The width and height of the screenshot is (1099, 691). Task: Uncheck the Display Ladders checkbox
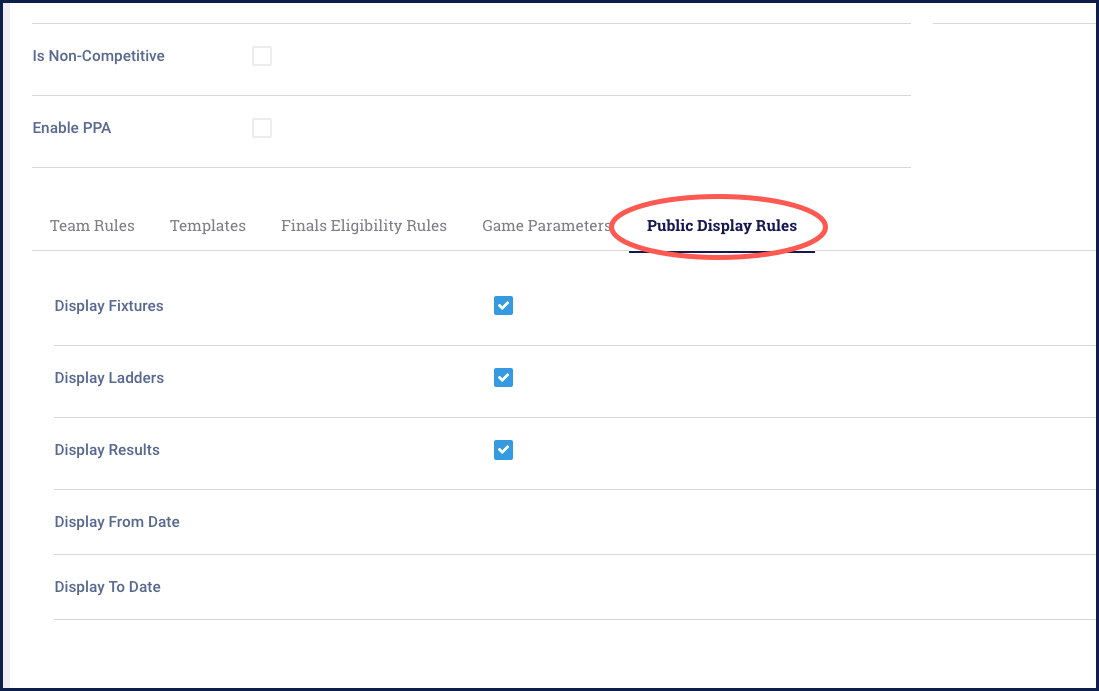[x=503, y=378]
